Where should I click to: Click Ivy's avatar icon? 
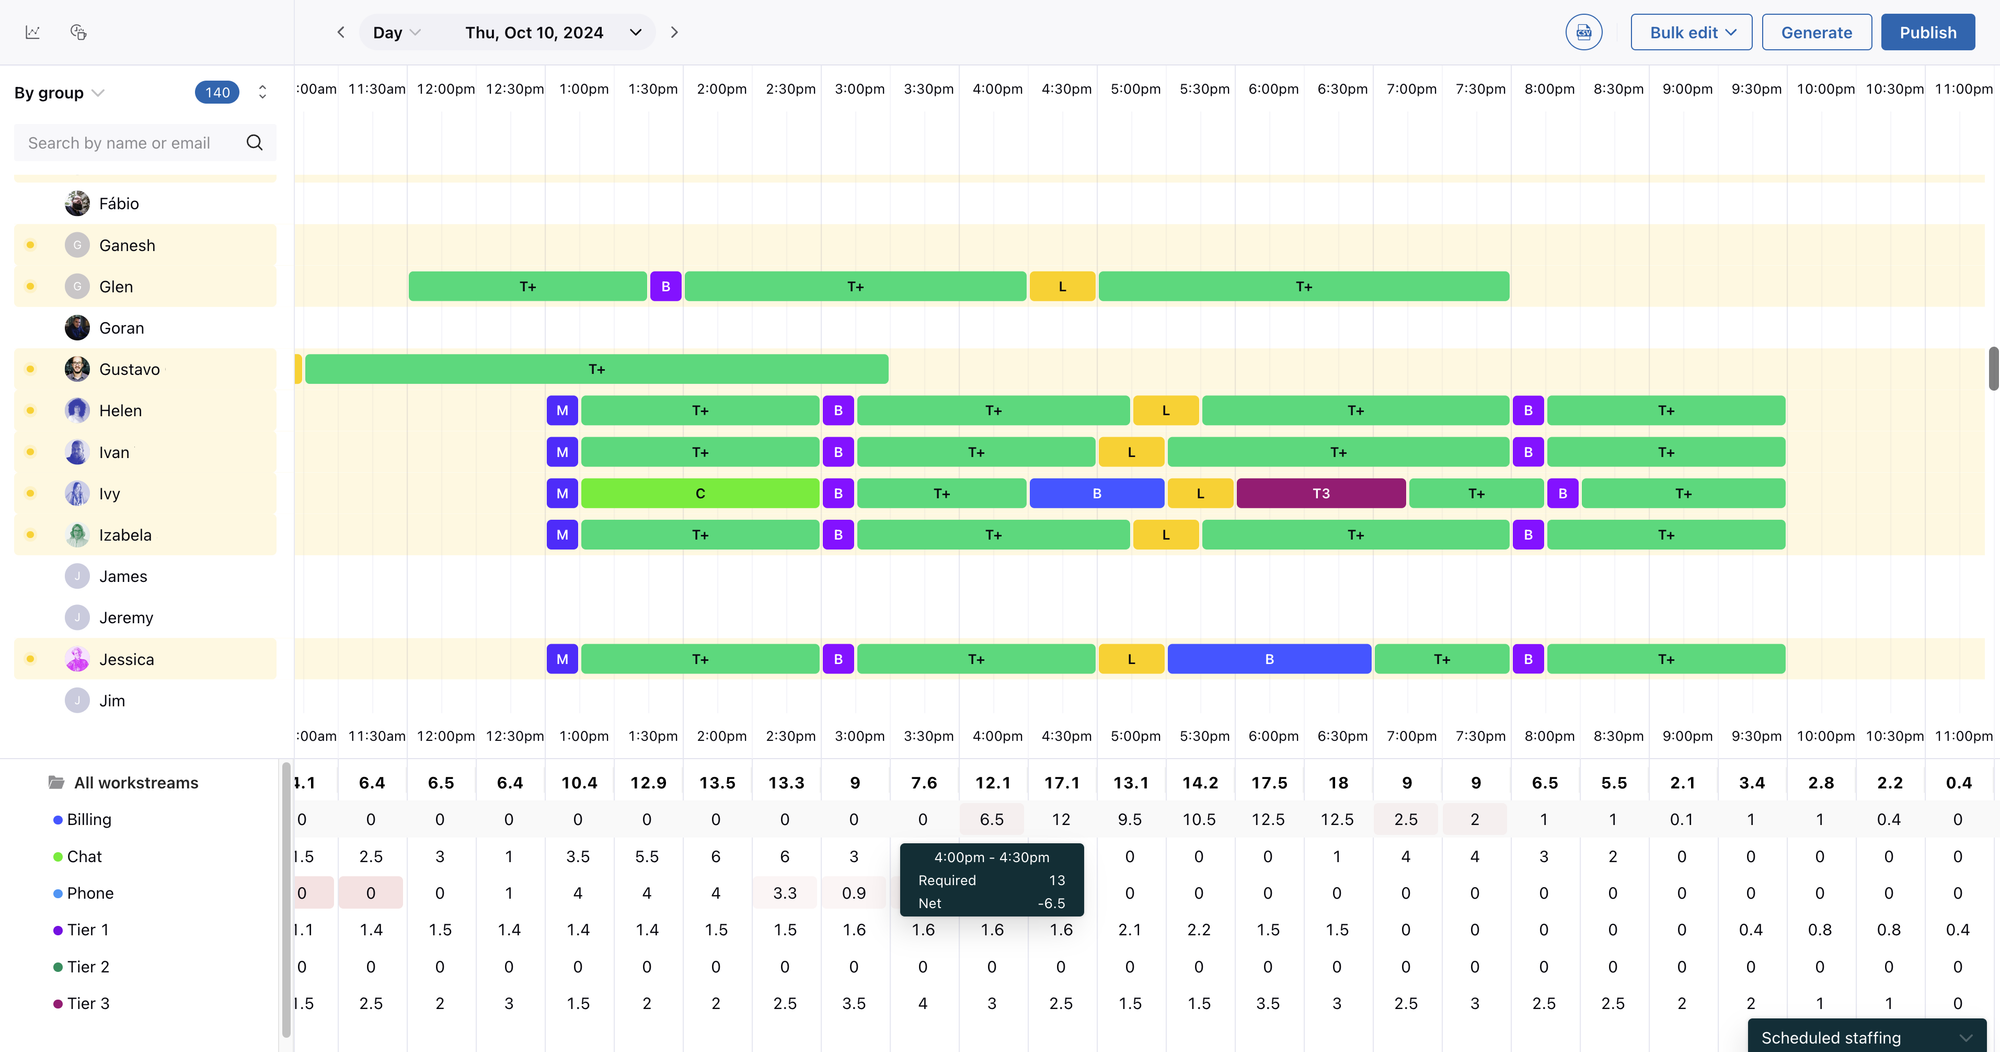tap(77, 494)
